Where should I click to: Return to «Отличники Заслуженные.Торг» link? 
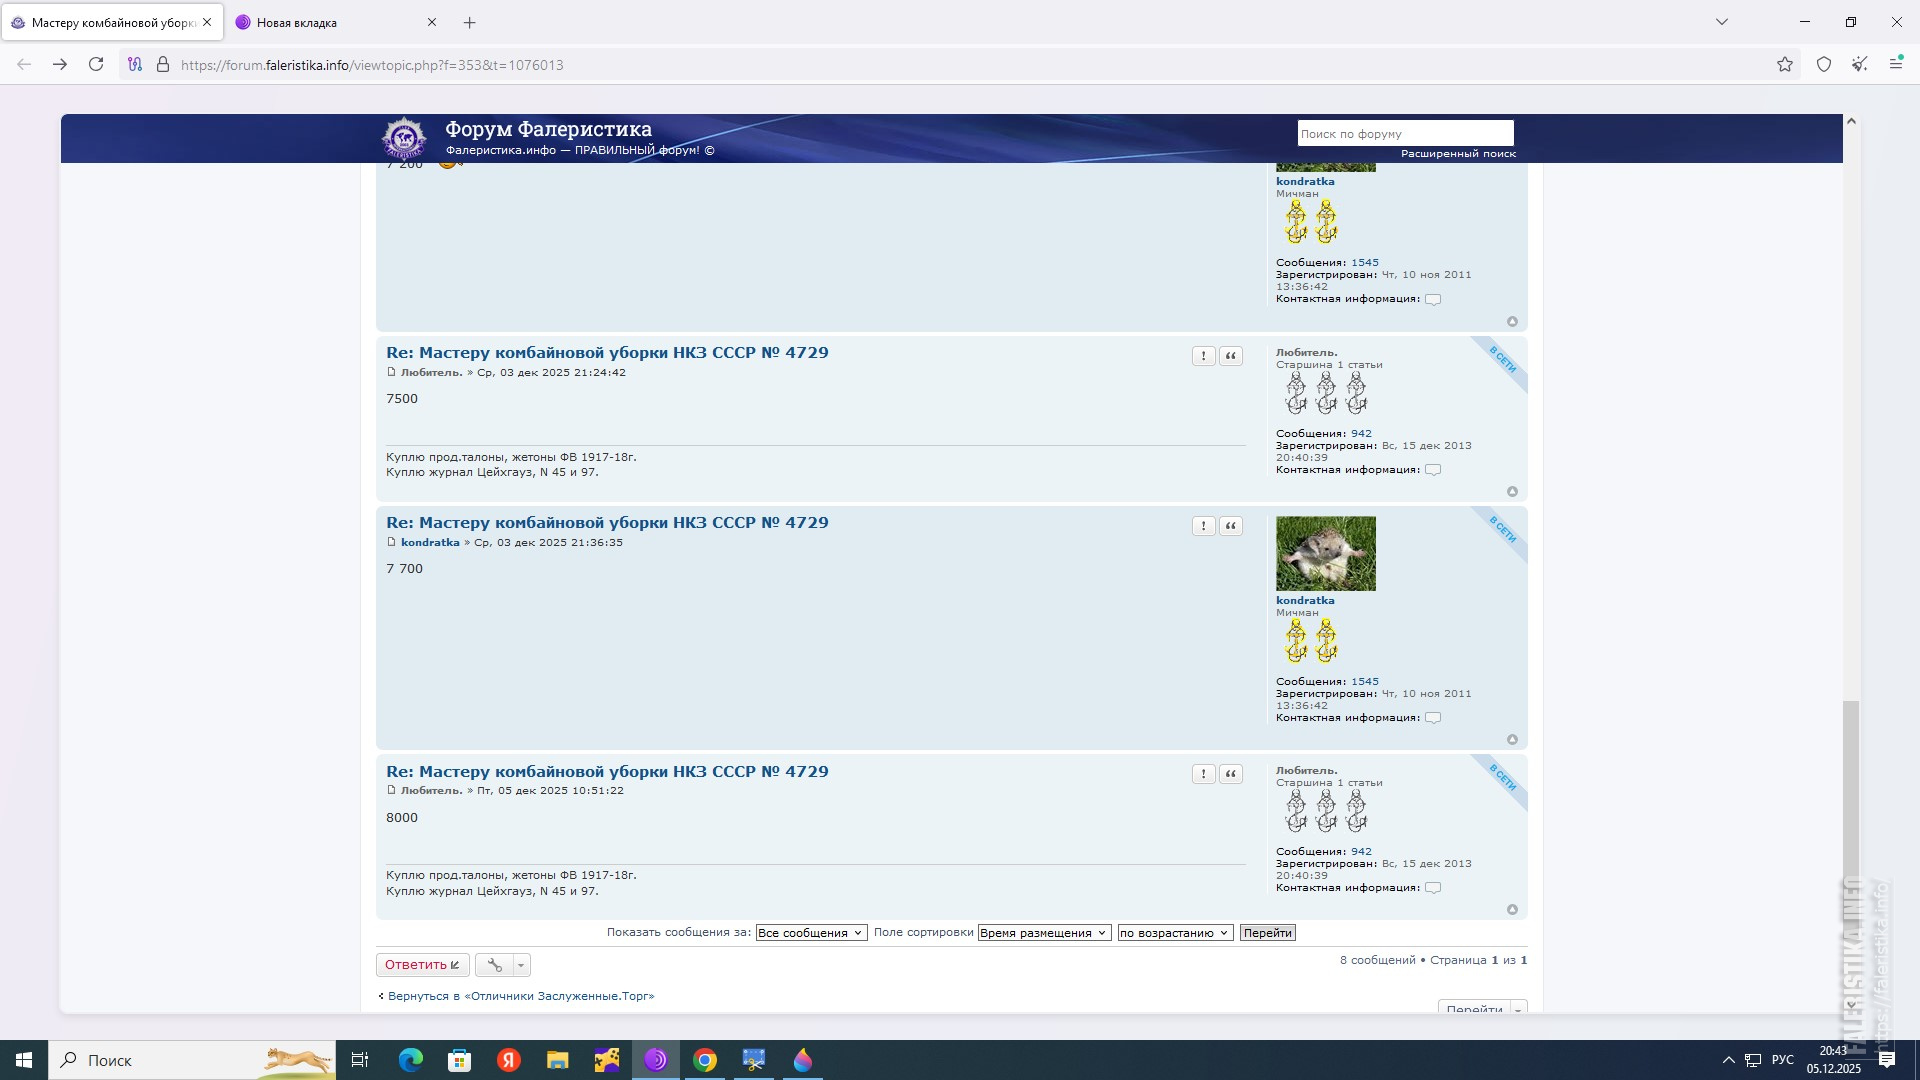520,996
